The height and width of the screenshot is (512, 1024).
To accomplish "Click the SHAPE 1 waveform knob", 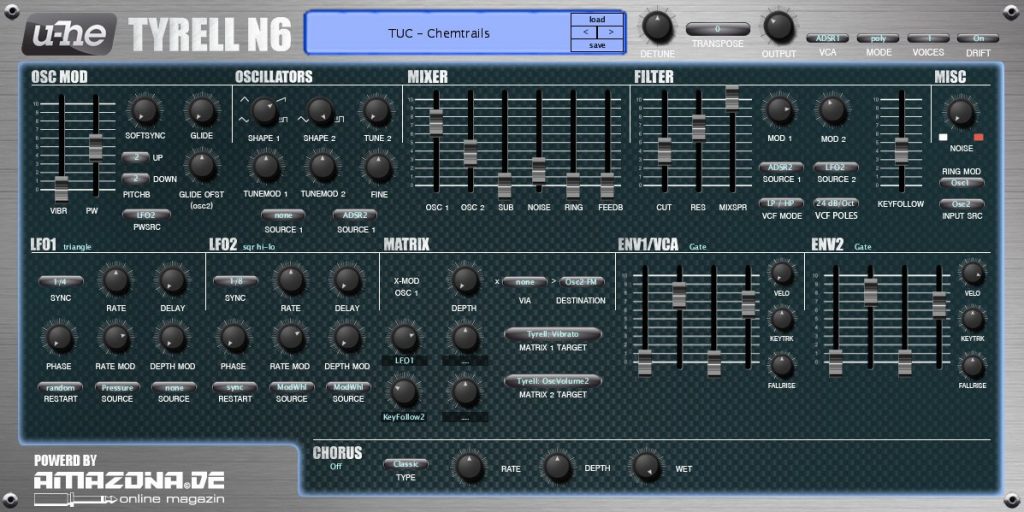I will (x=264, y=112).
